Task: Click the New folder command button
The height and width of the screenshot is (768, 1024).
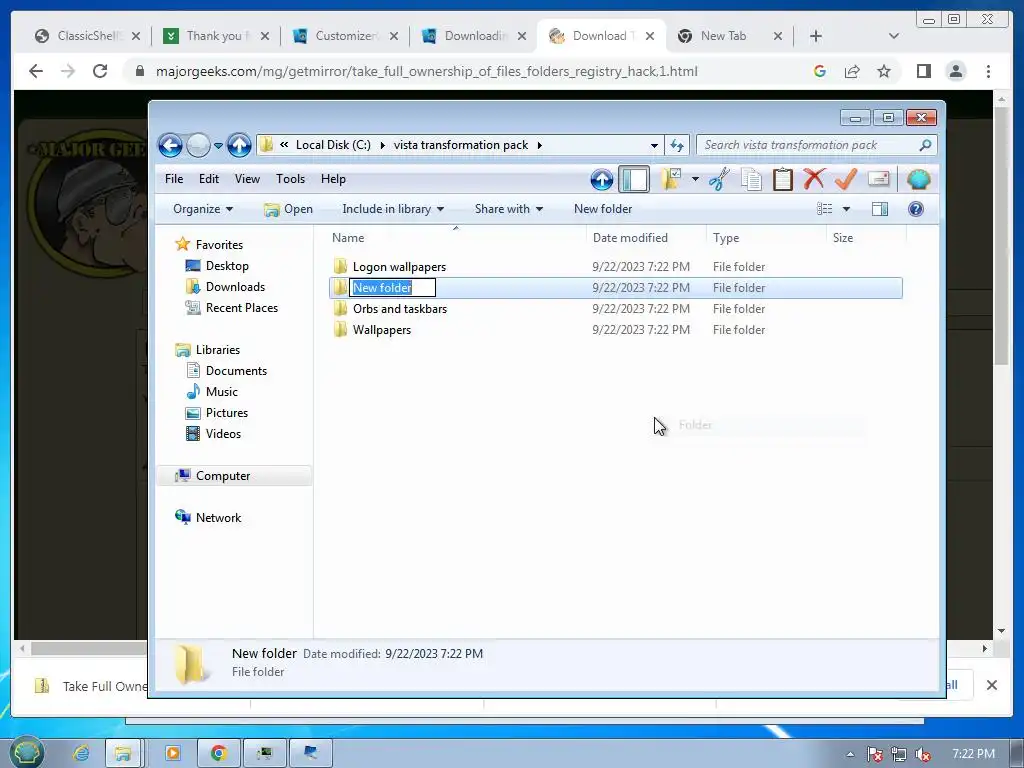Action: [603, 209]
